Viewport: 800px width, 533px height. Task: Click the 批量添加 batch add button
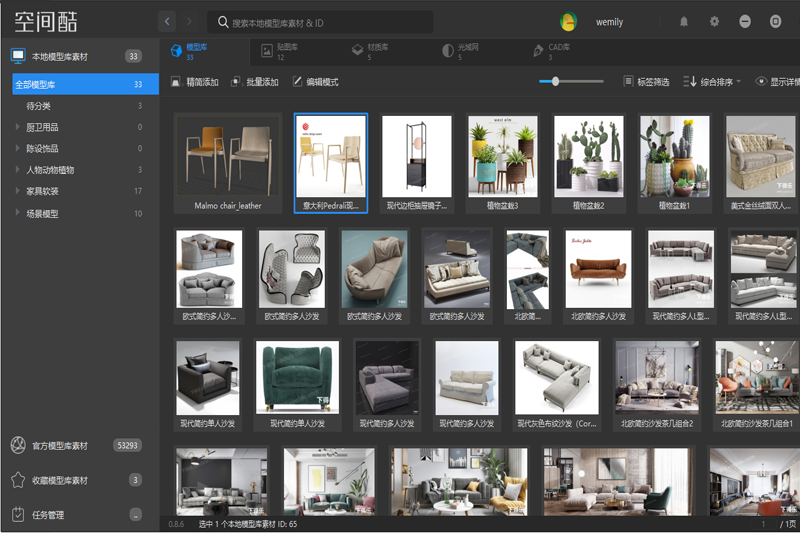click(255, 82)
